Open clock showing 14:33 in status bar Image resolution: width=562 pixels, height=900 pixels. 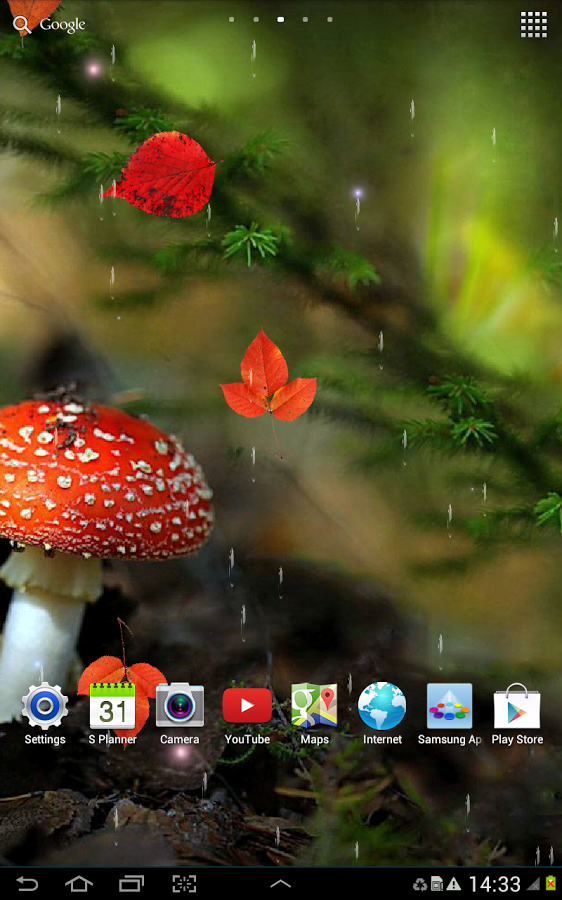coord(494,884)
